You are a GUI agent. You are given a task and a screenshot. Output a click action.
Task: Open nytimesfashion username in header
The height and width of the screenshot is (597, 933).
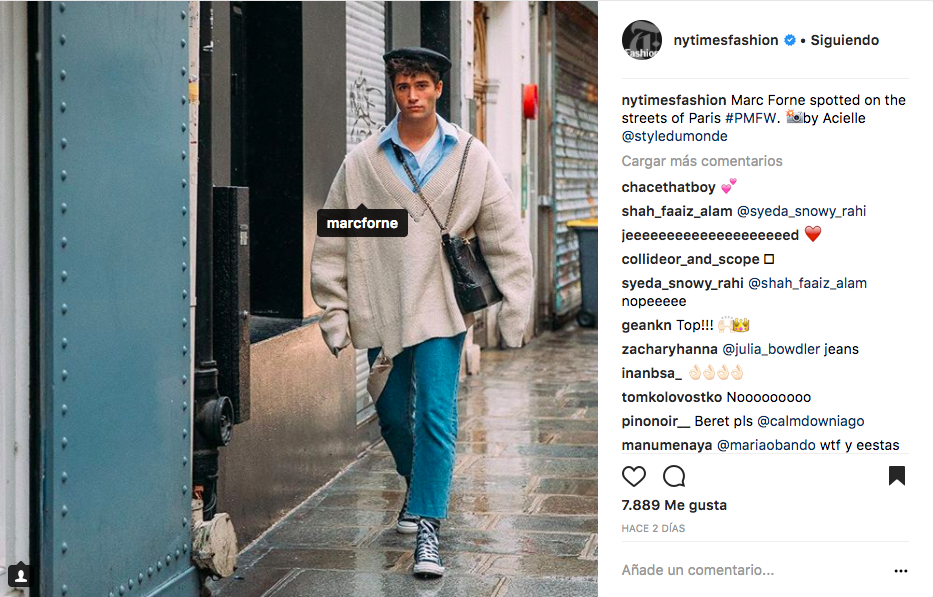725,40
